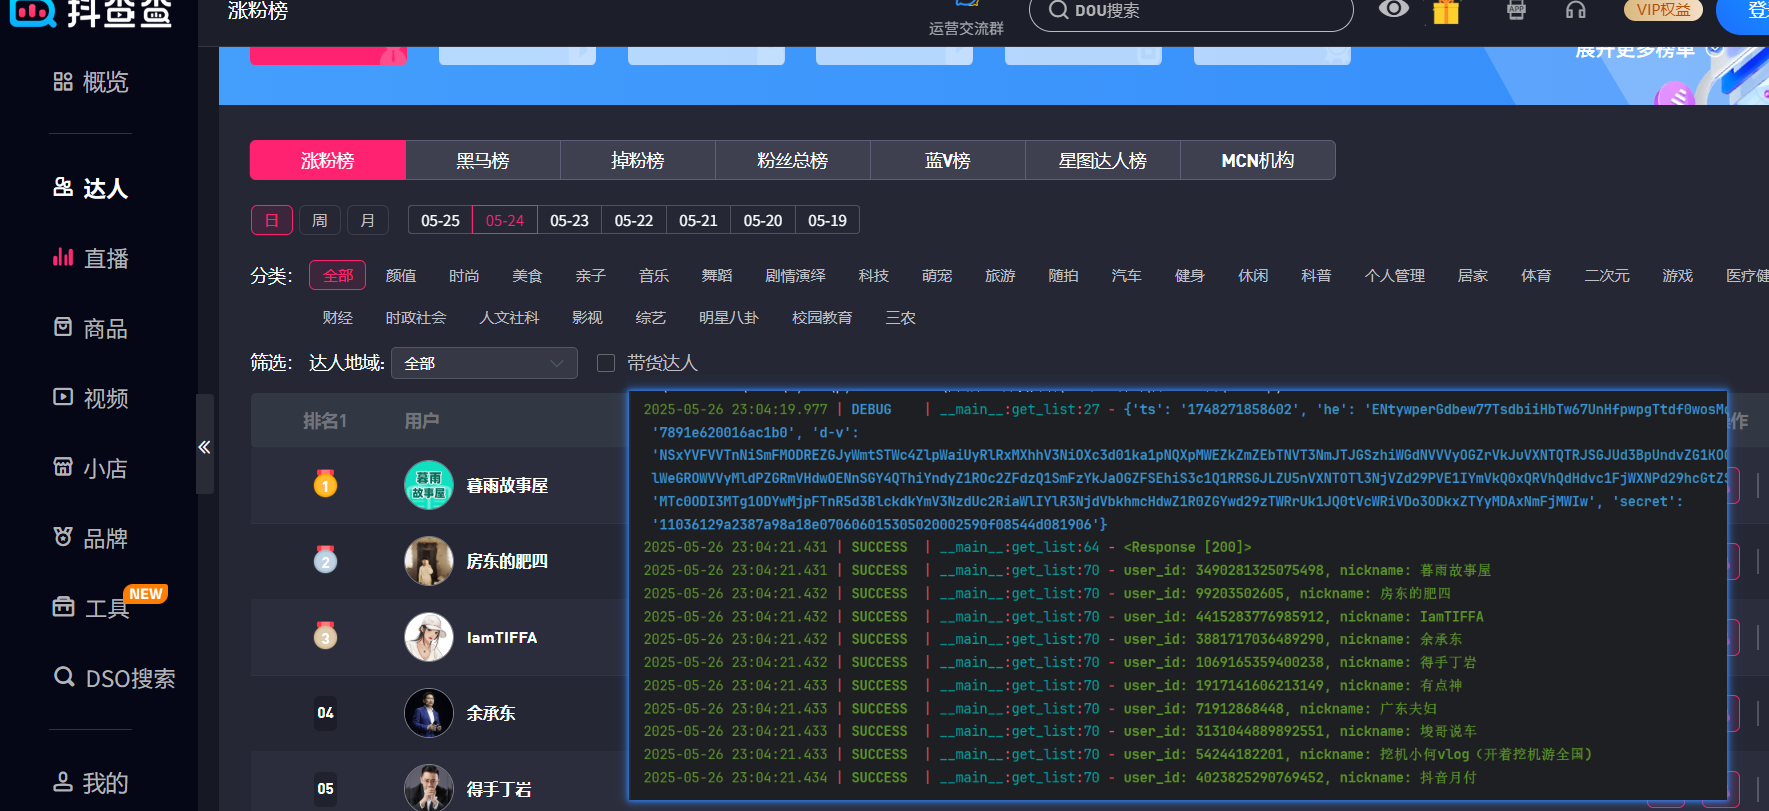Click the 抖查查 logo
This screenshot has width=1769, height=811.
[x=91, y=12]
